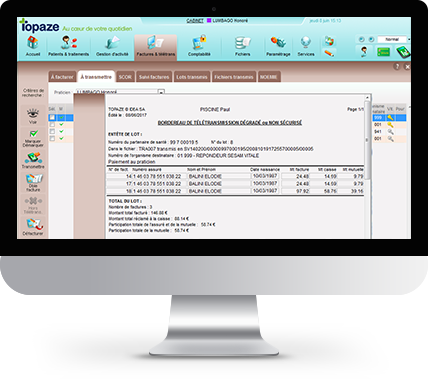Open the Accueil home icon
This screenshot has width=428, height=379.
pyautogui.click(x=33, y=46)
